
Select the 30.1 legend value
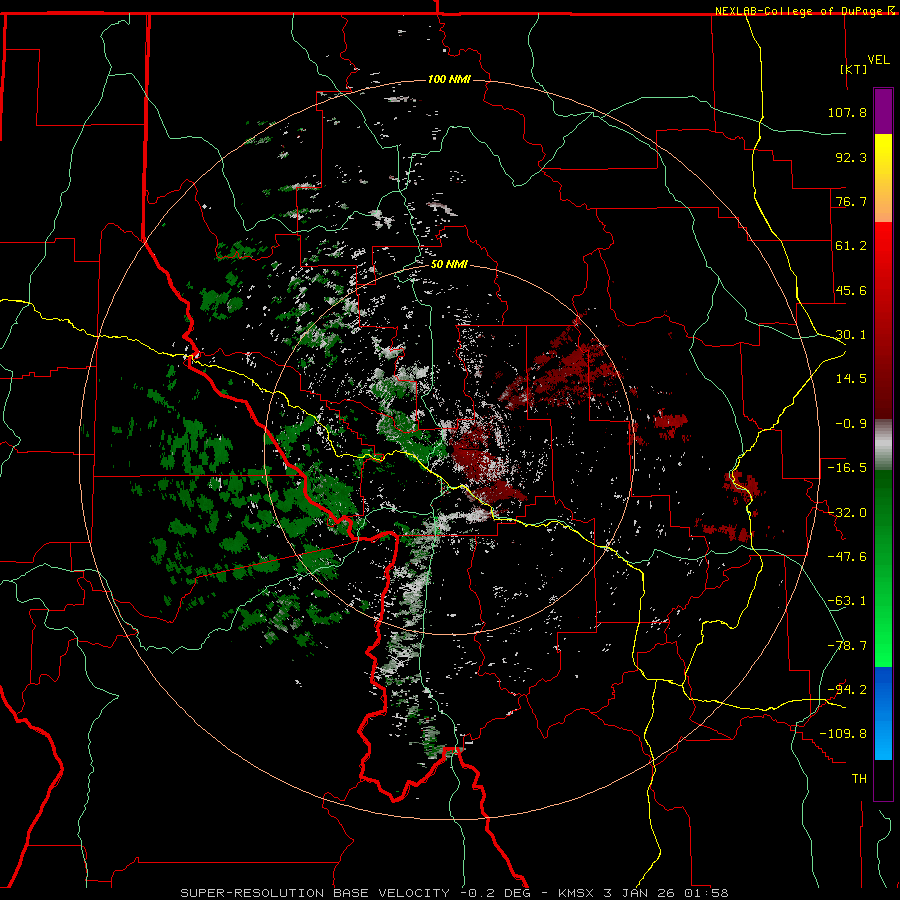click(851, 335)
